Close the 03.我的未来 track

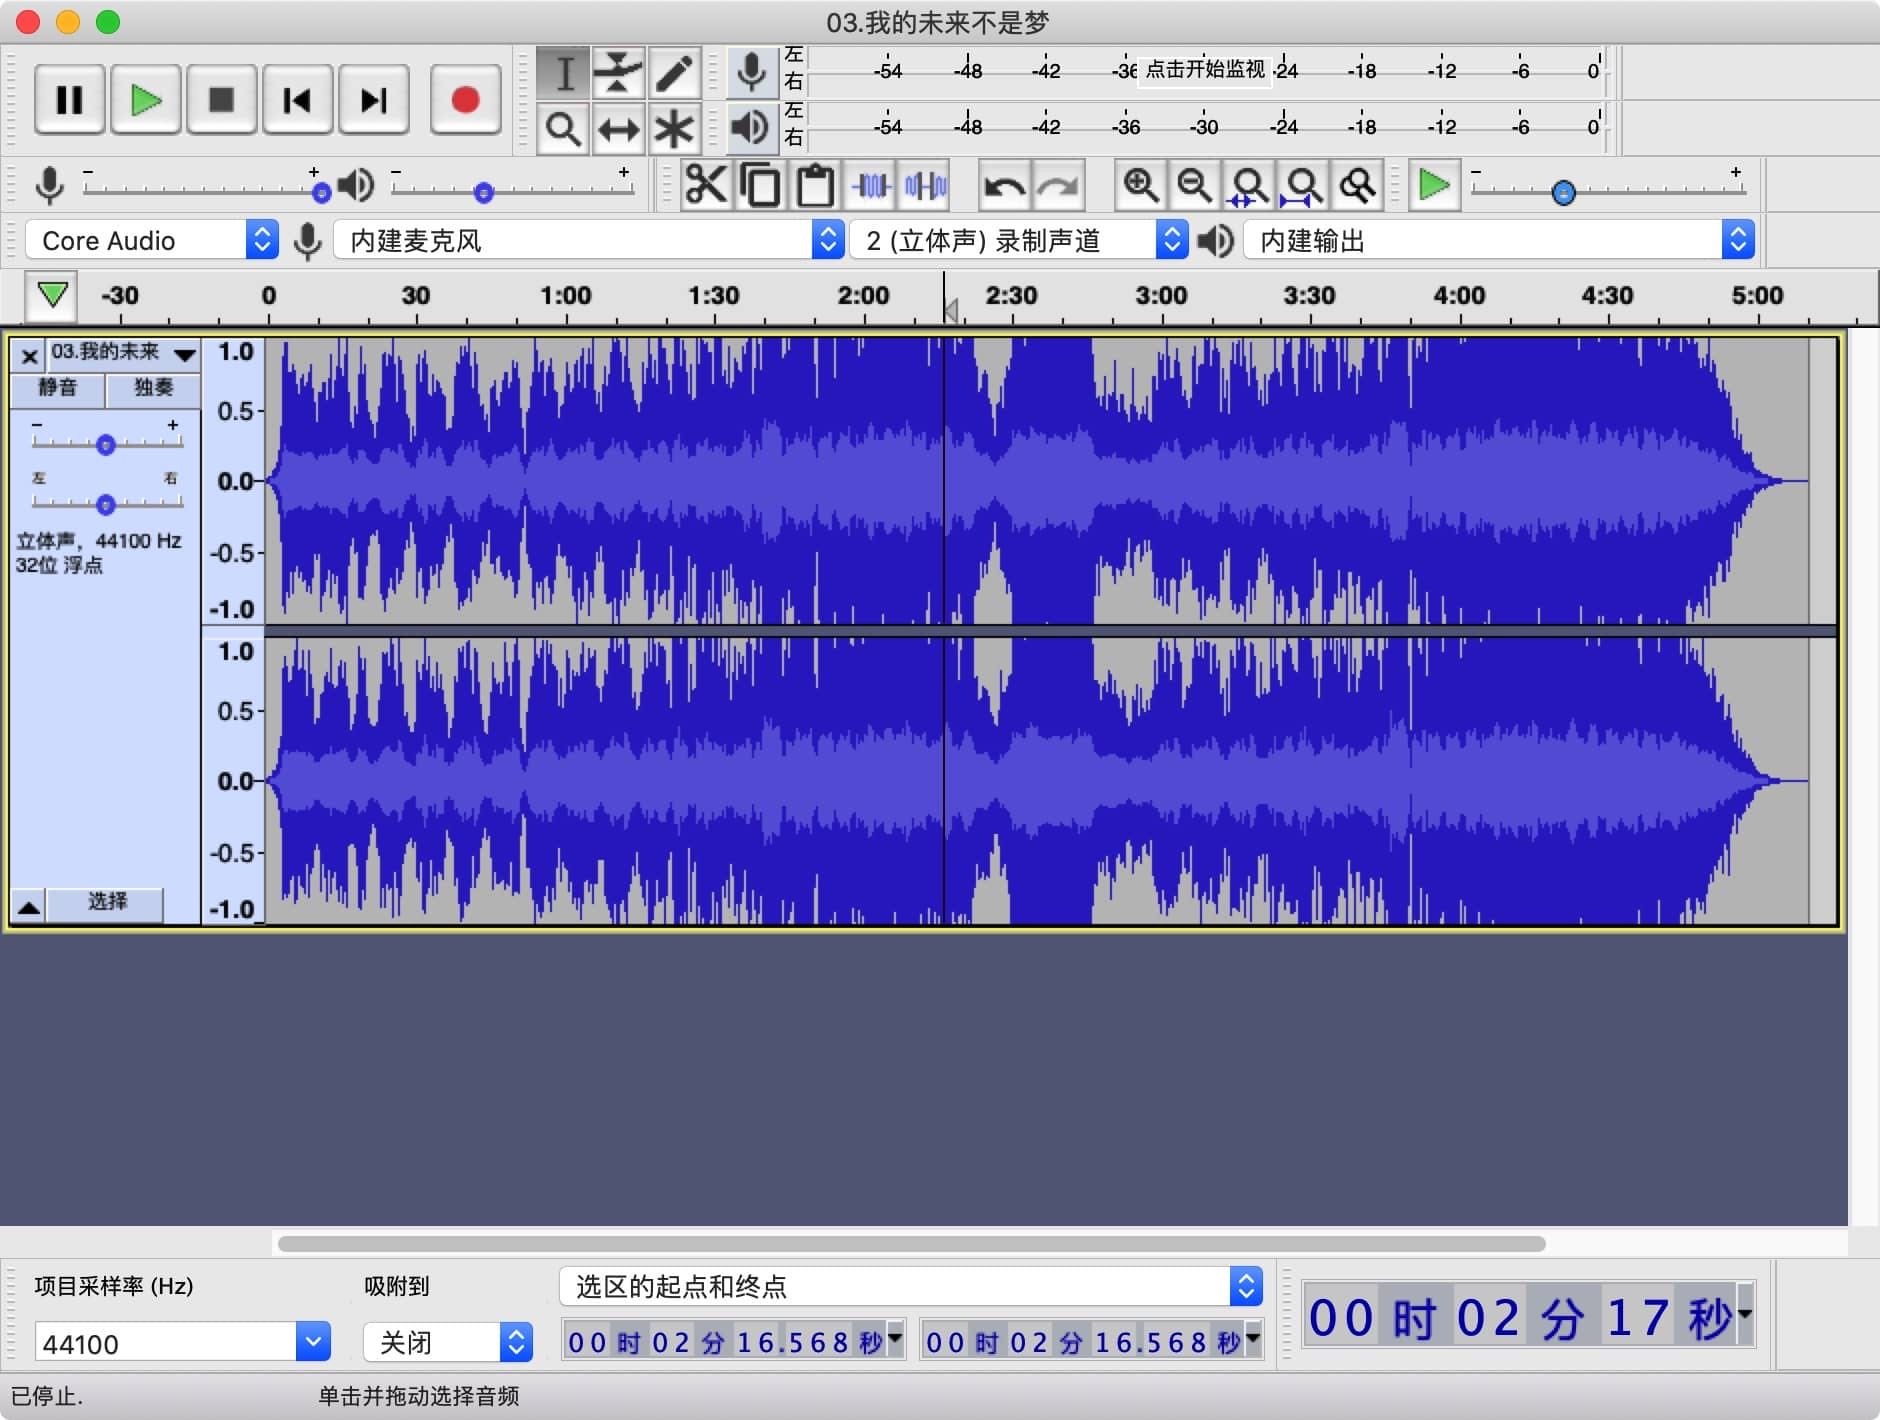tap(30, 355)
